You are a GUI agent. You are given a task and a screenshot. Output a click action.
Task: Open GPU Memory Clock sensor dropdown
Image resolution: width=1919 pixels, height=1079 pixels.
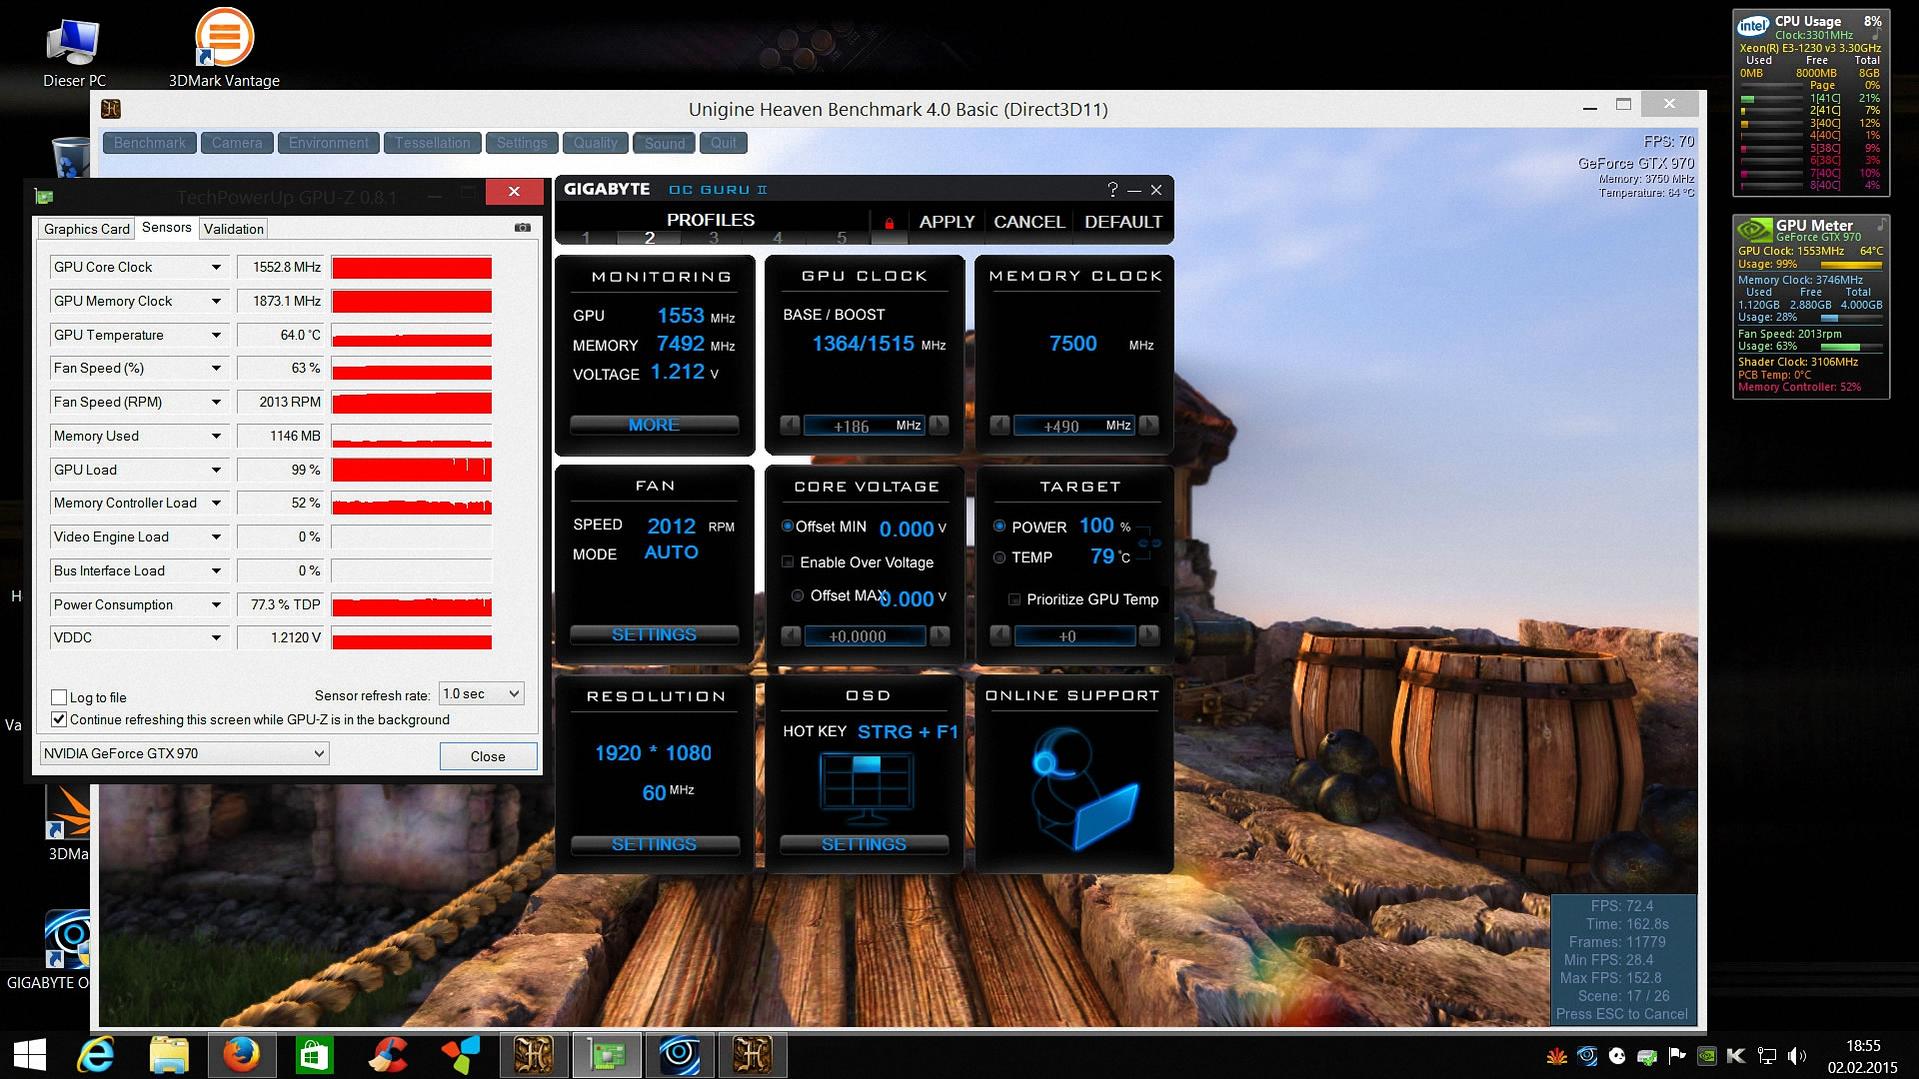[x=216, y=301]
